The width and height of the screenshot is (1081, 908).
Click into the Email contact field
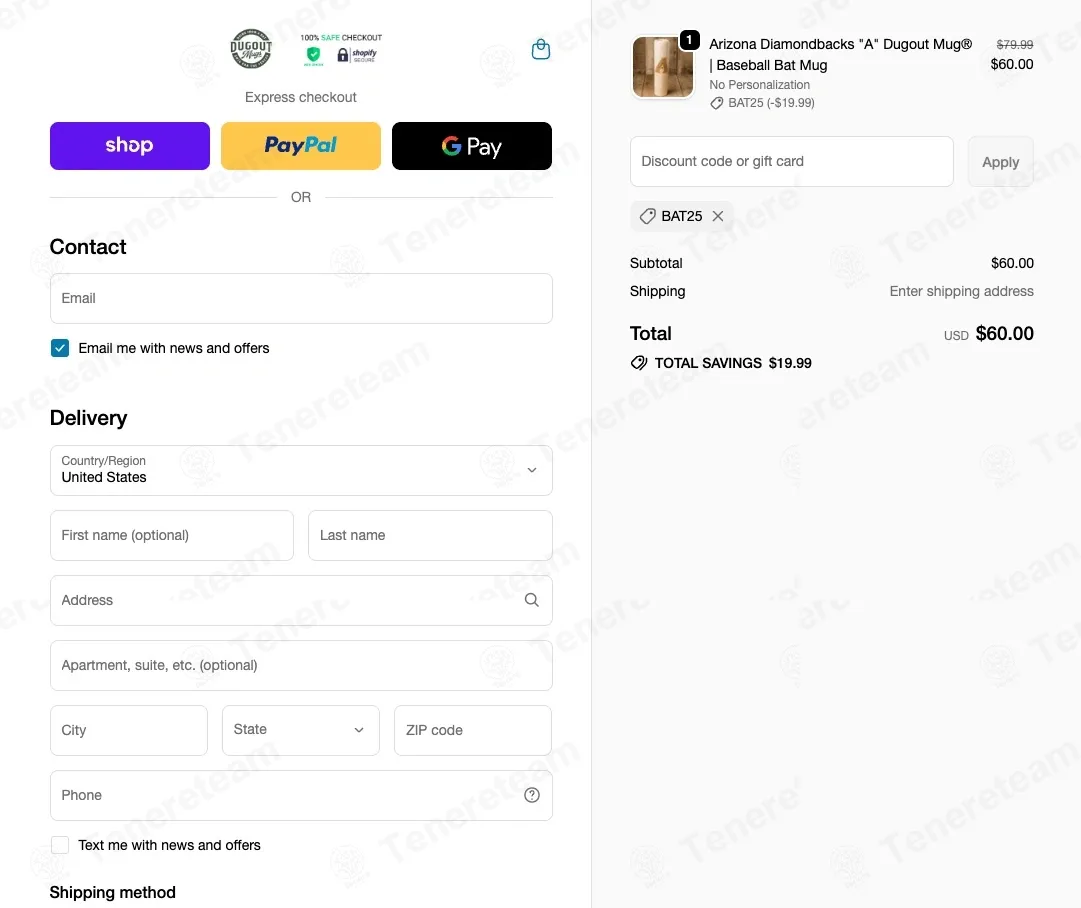click(x=301, y=299)
